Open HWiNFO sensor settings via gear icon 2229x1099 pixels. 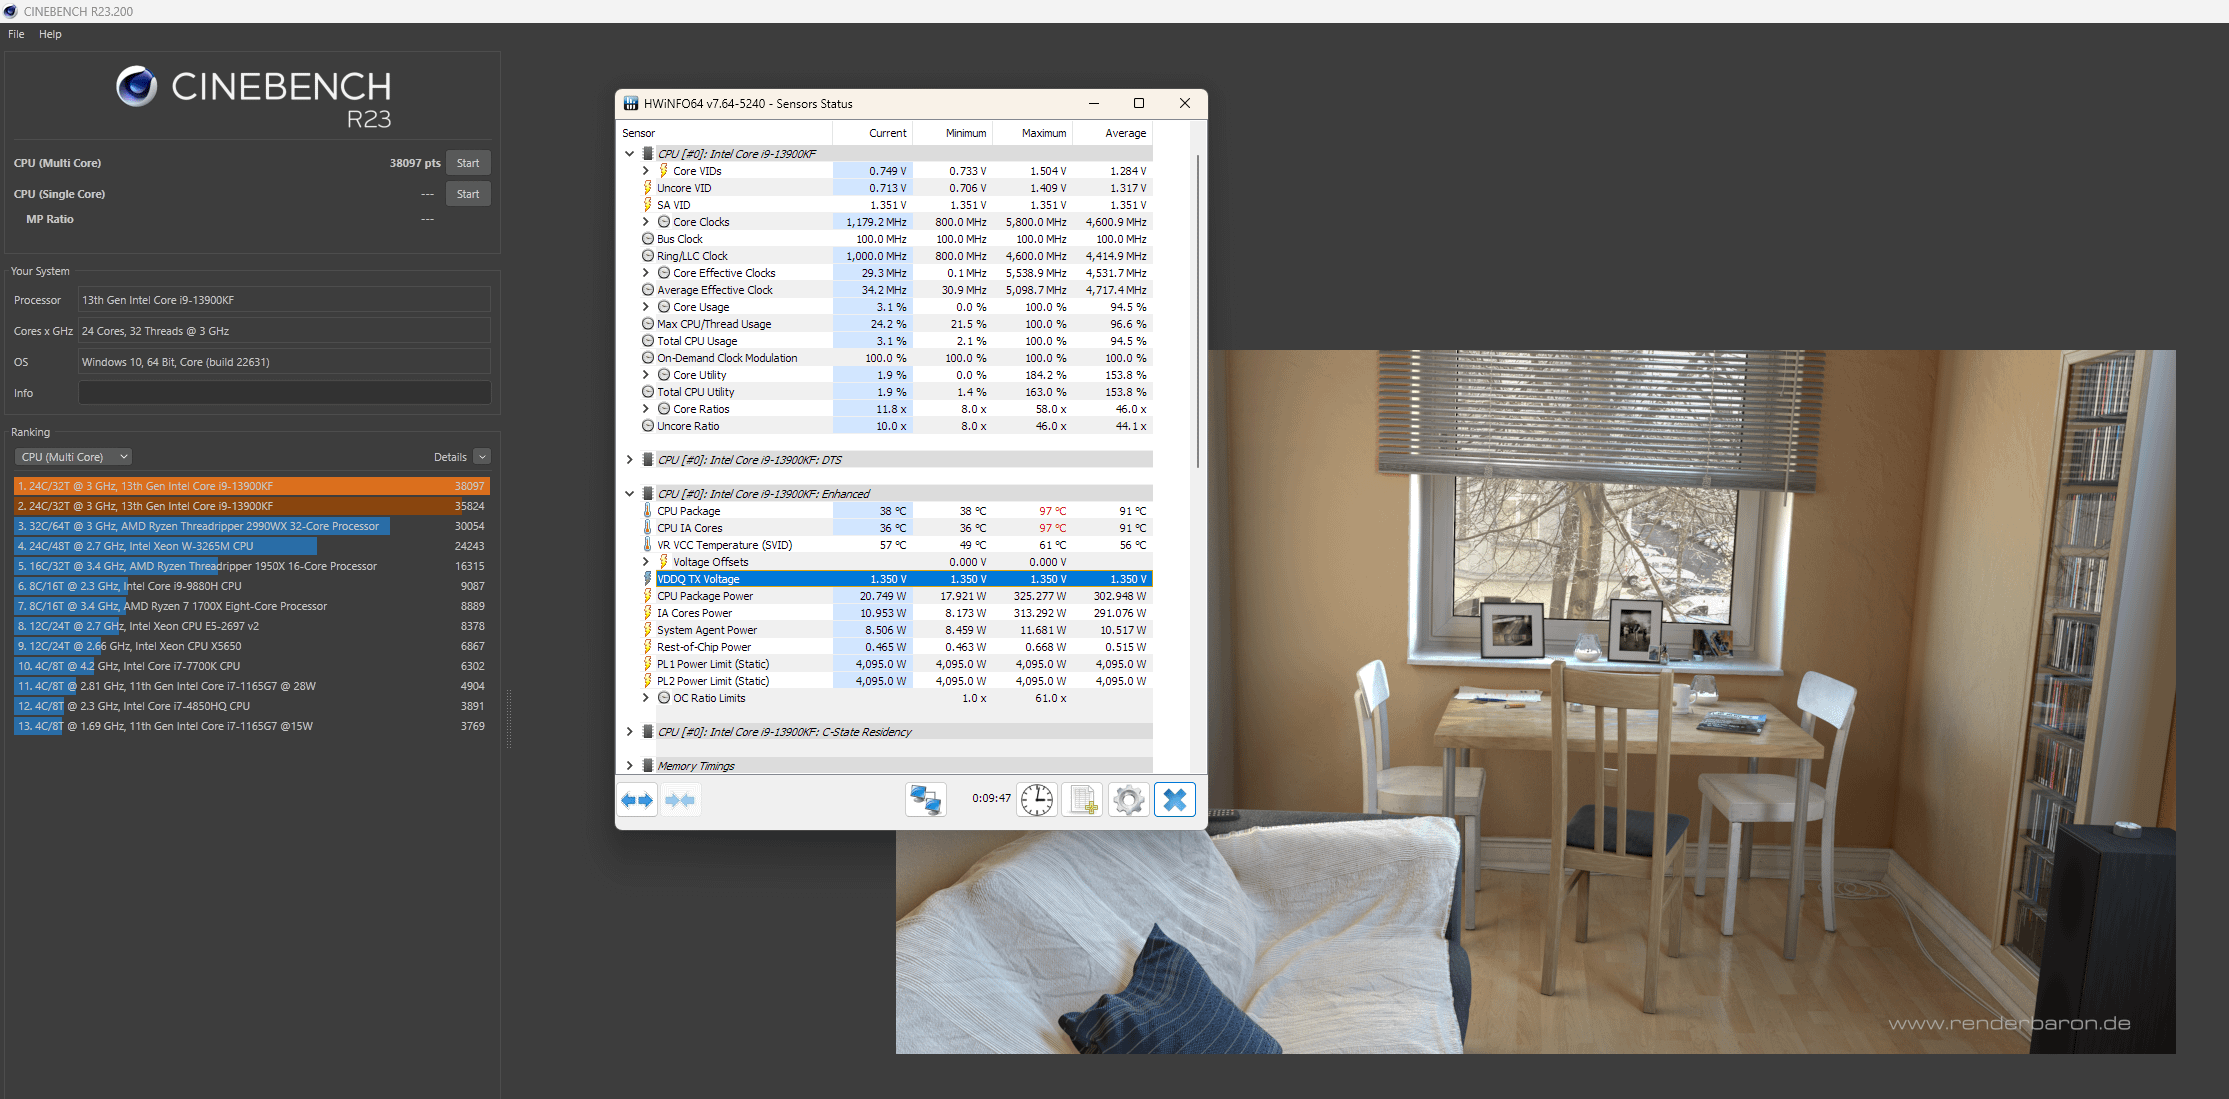pos(1128,799)
